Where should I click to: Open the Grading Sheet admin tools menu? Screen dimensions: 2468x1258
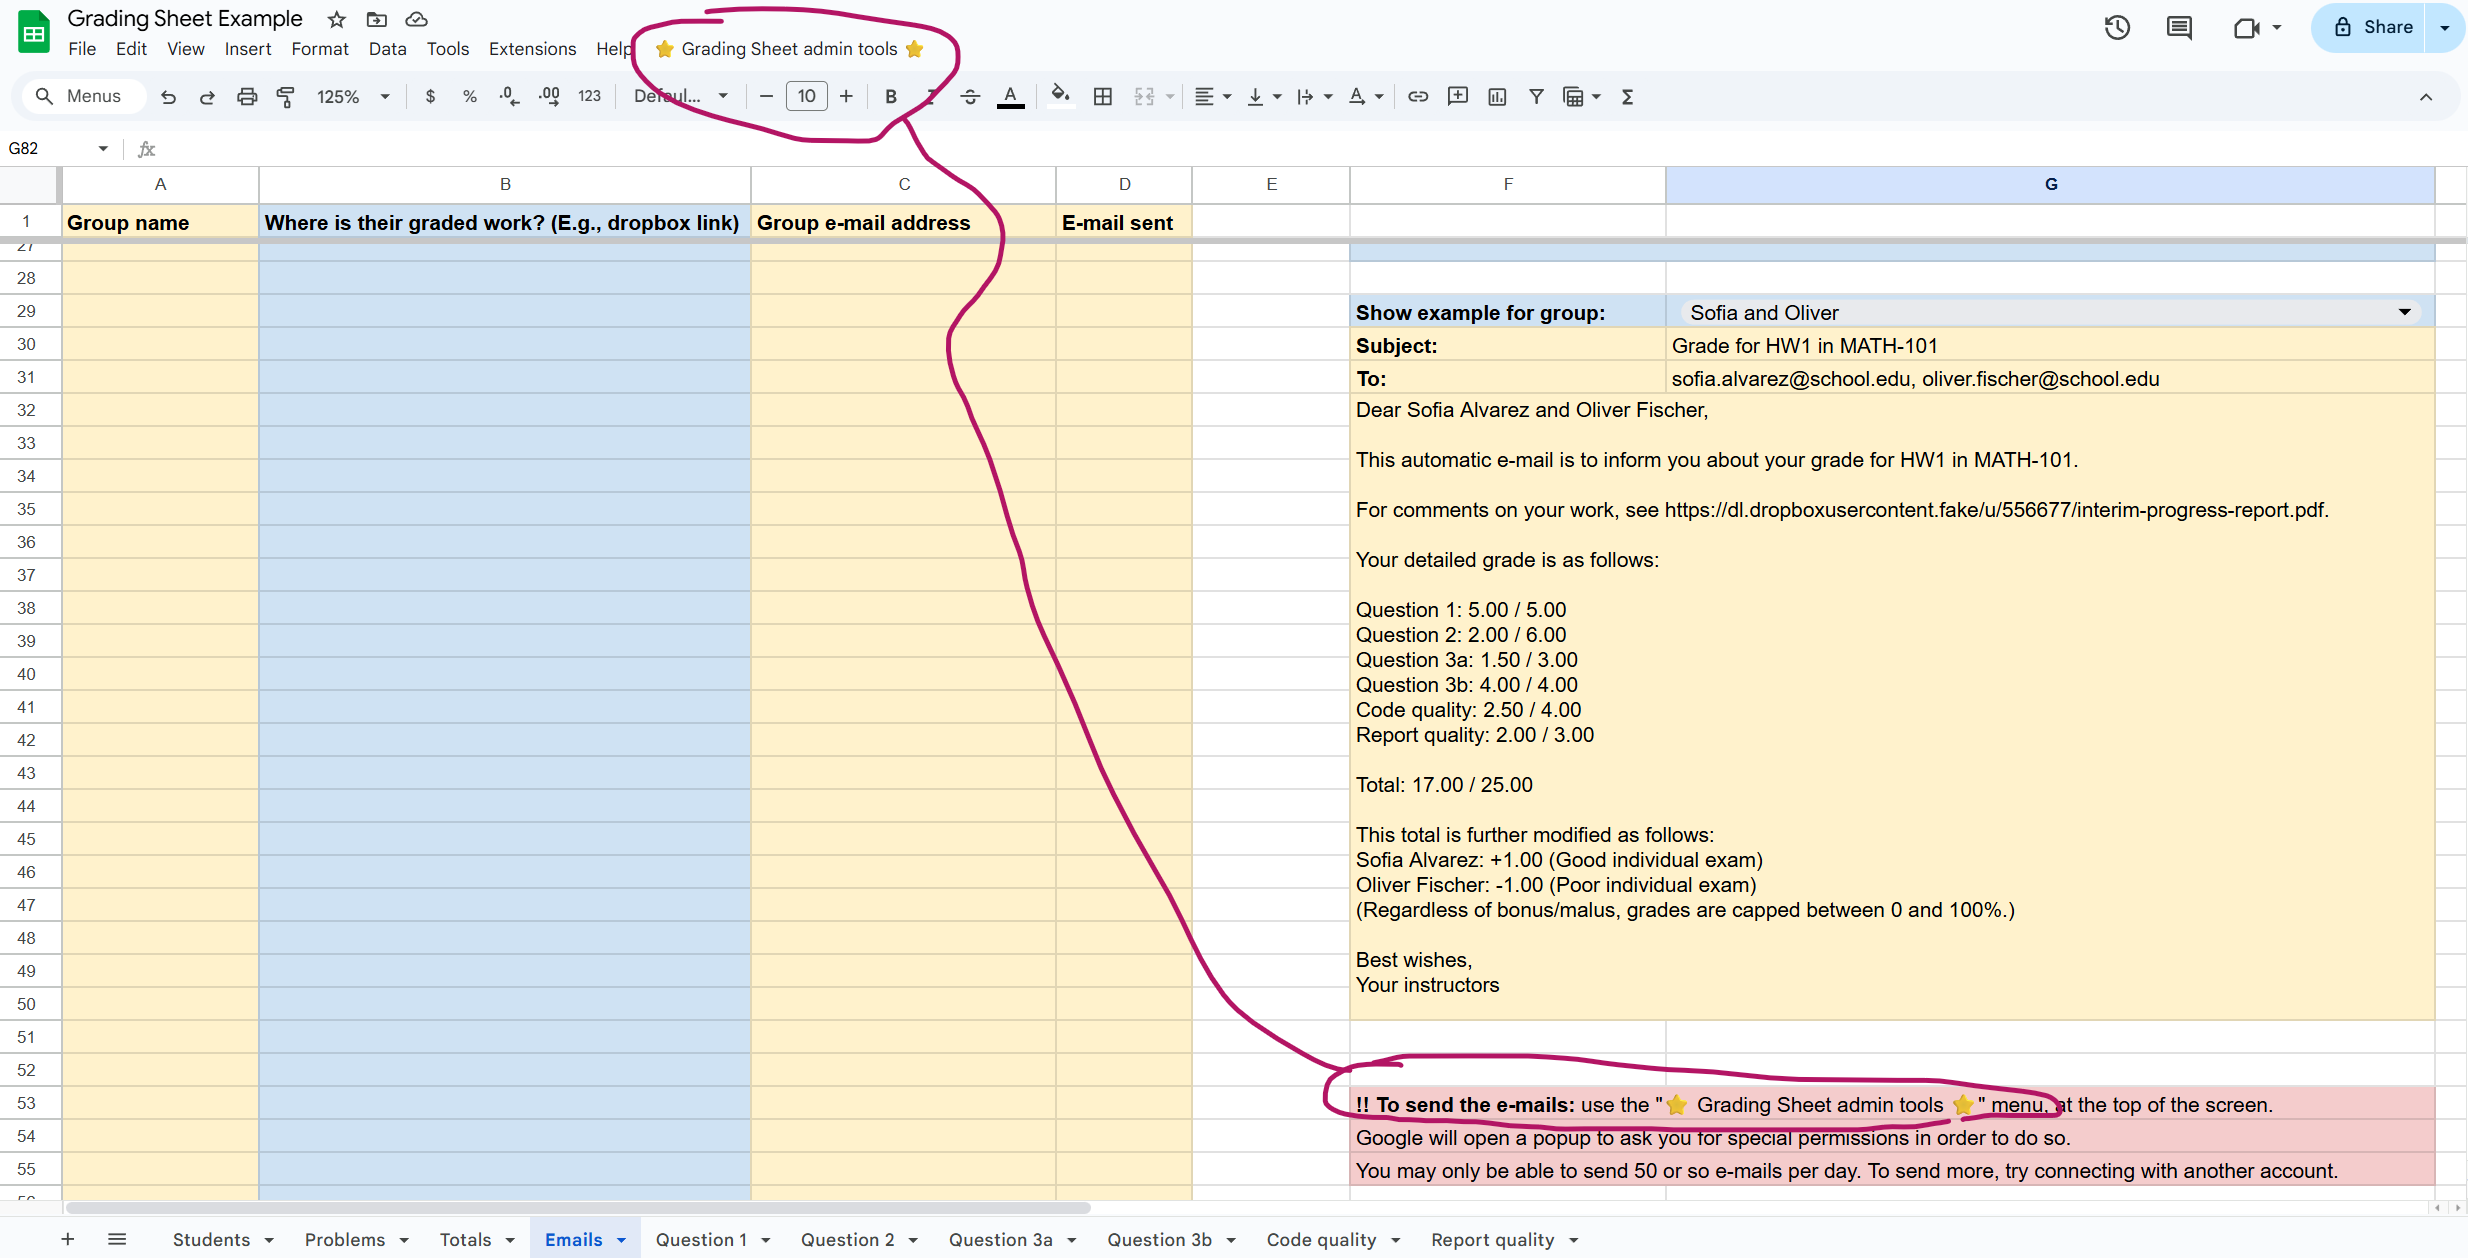789,49
